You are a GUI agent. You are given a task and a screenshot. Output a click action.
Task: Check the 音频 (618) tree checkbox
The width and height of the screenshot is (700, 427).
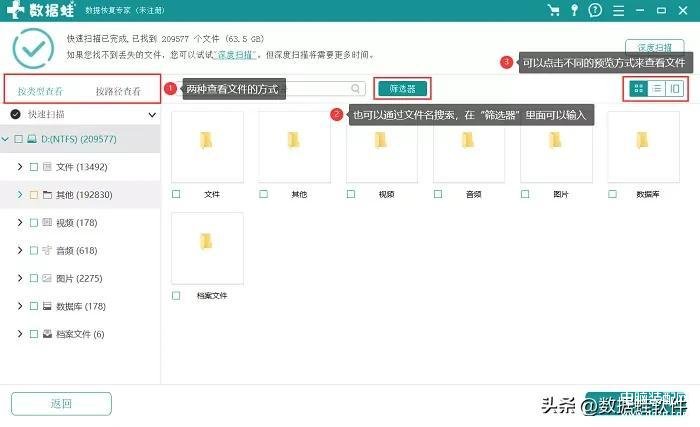point(33,250)
